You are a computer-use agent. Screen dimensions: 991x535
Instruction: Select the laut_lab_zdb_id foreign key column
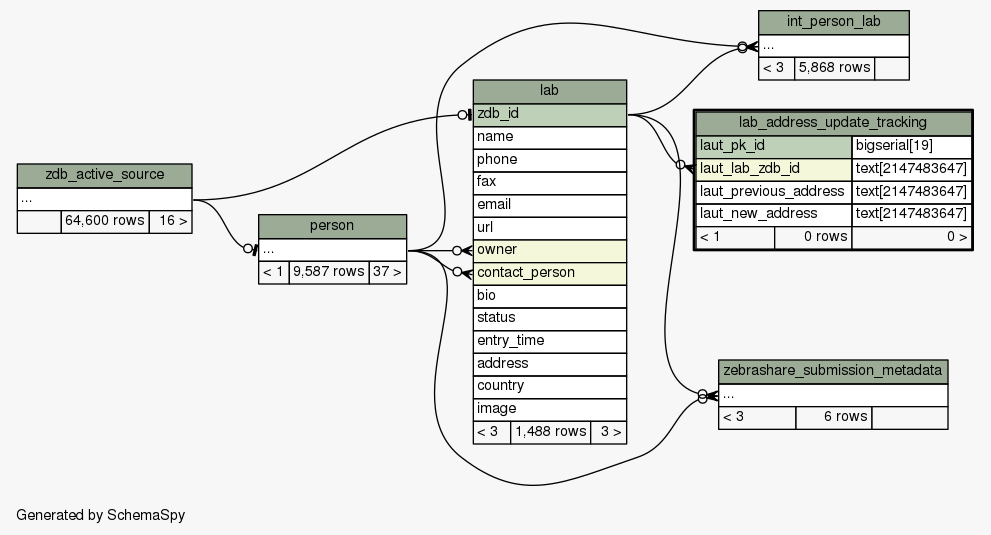[773, 168]
